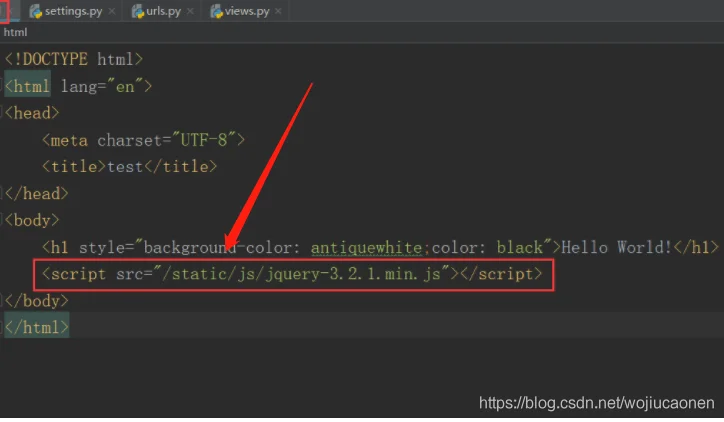The image size is (724, 422).
Task: Click the Python file icon on urls.py
Action: coord(138,12)
